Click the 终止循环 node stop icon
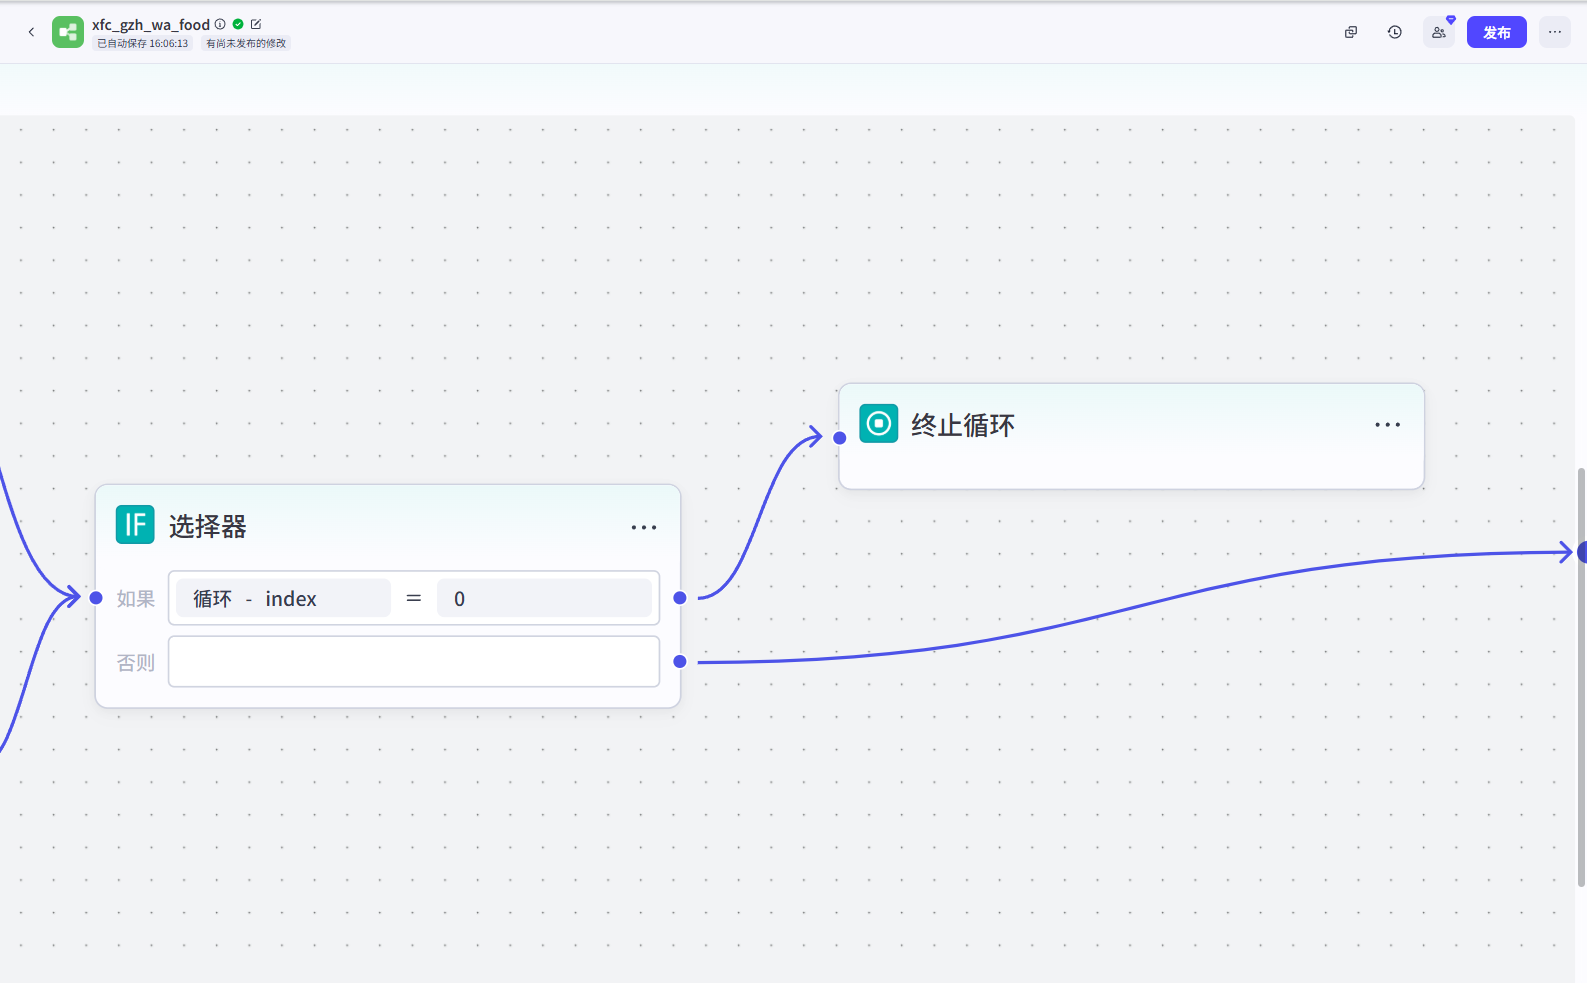 [x=879, y=424]
